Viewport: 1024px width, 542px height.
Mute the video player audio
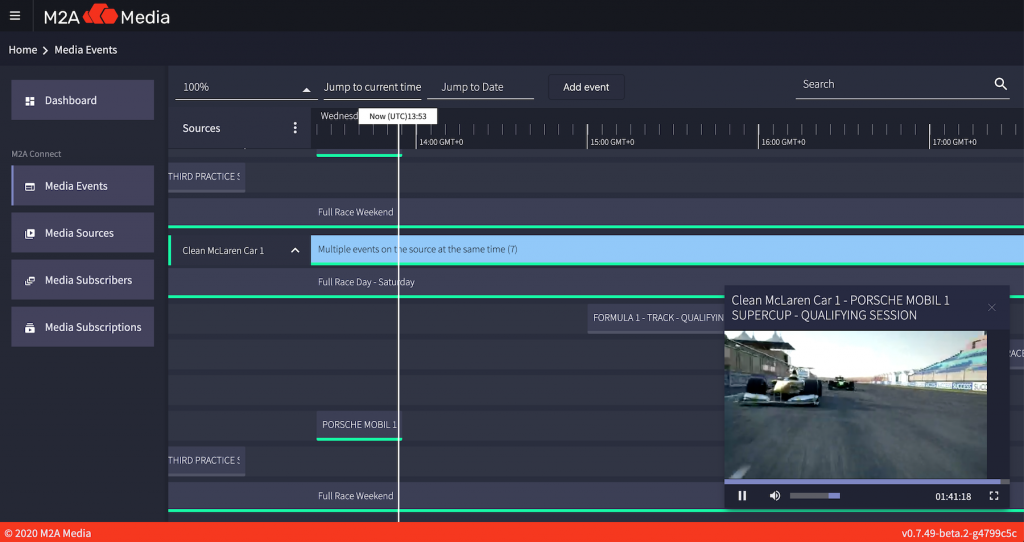(774, 496)
